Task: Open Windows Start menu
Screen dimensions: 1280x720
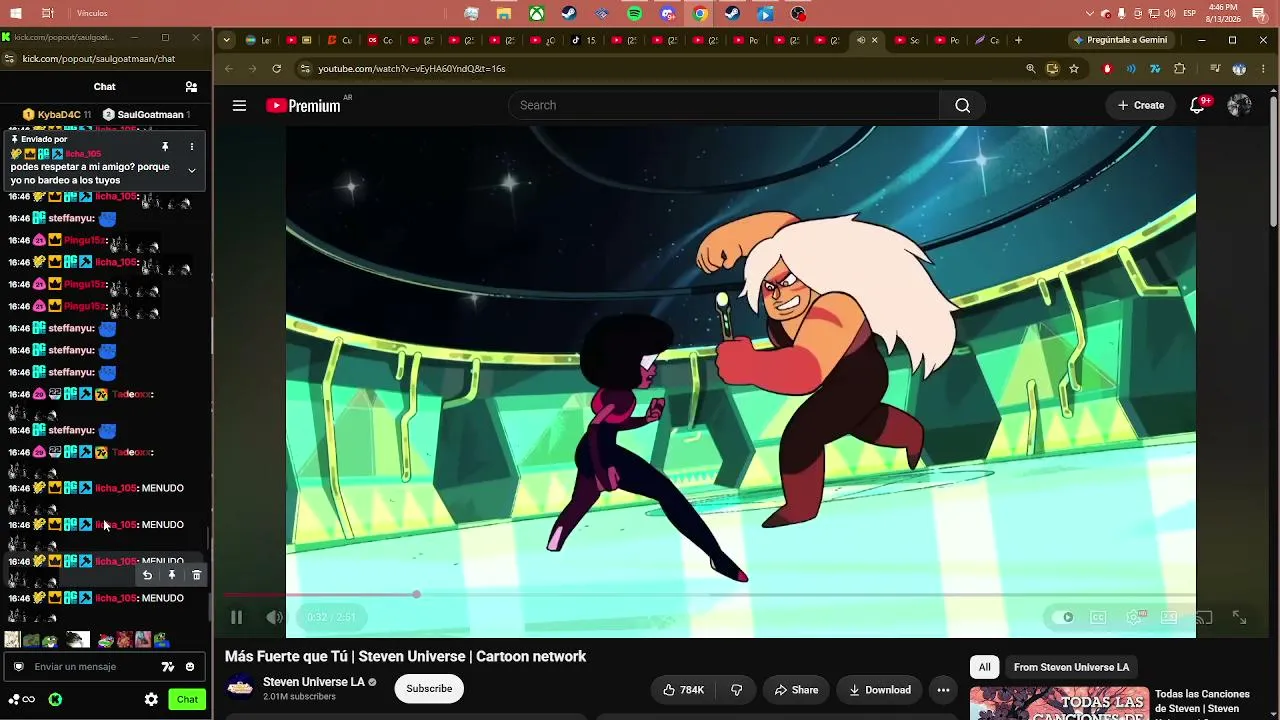Action: pos(15,13)
